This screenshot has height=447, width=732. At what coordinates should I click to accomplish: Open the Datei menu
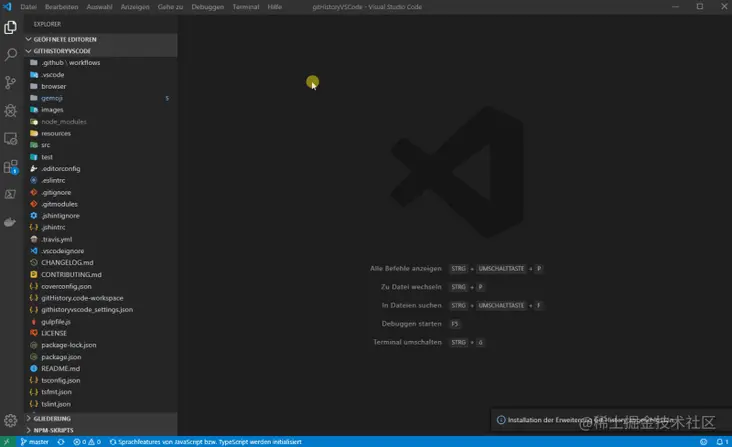28,7
